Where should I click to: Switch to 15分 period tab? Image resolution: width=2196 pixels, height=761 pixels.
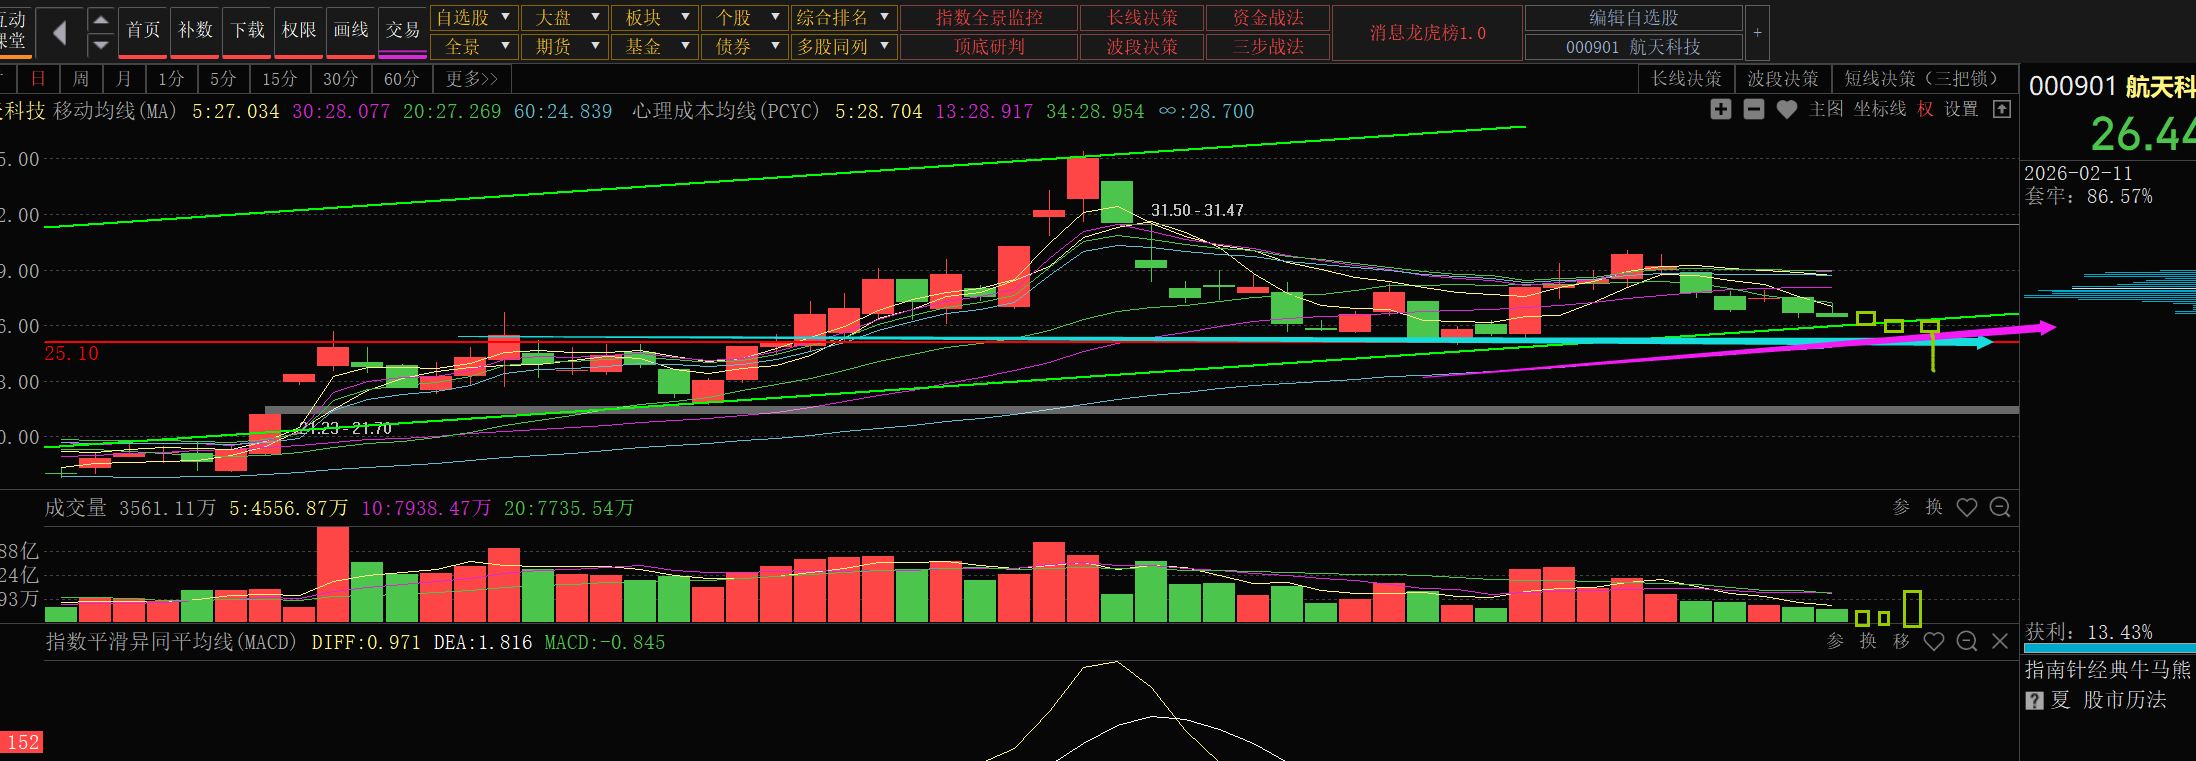[x=280, y=79]
